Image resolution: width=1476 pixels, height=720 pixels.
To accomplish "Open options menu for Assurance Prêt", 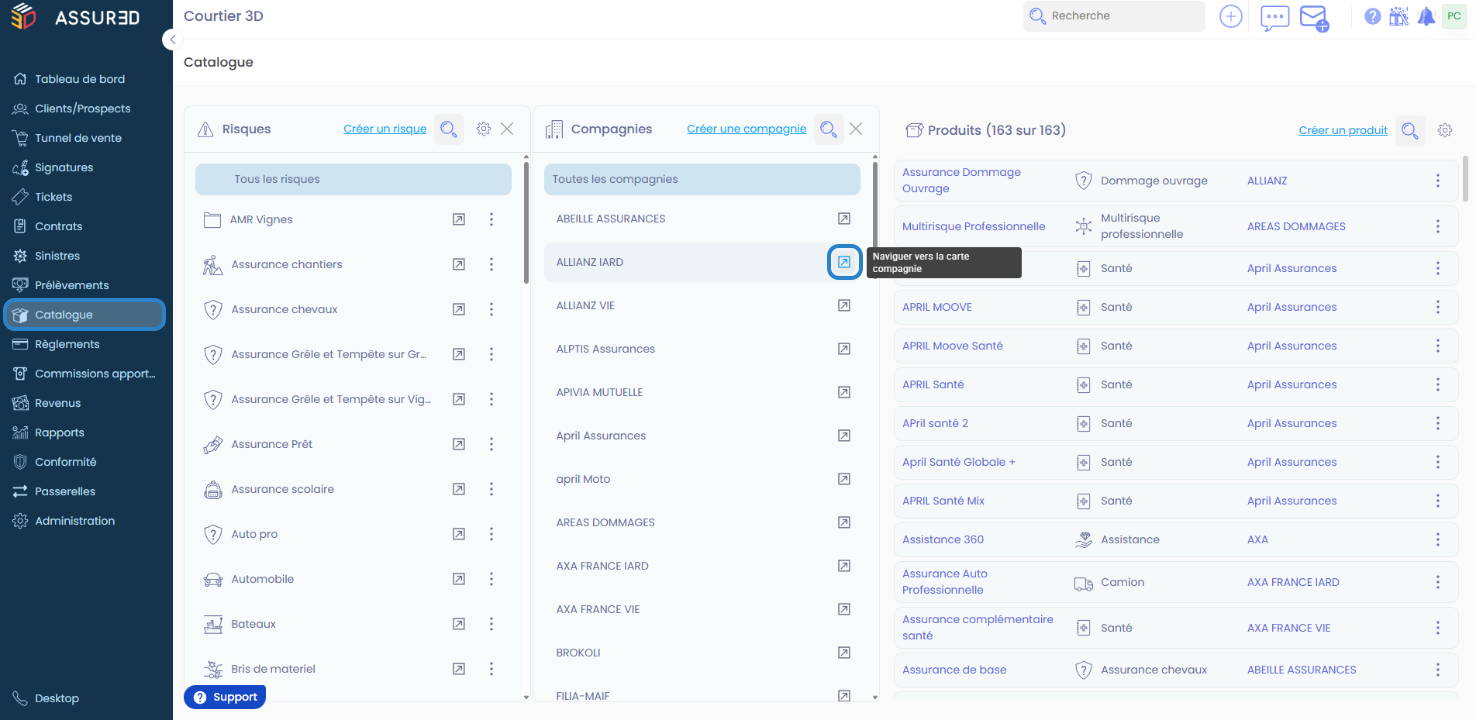I will click(492, 444).
